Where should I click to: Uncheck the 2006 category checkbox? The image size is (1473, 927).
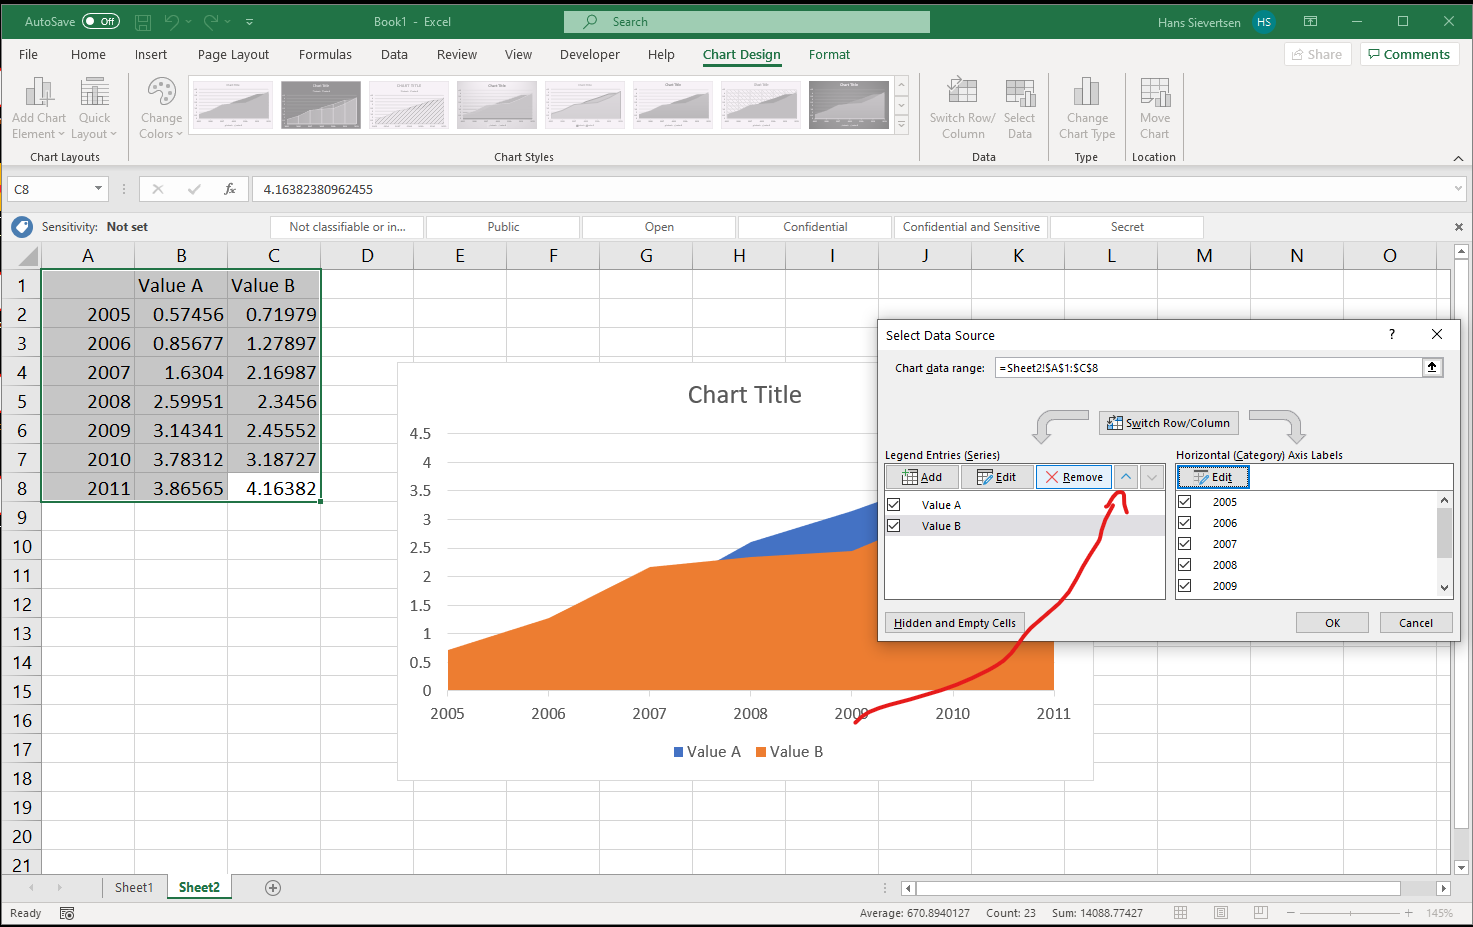(x=1185, y=522)
